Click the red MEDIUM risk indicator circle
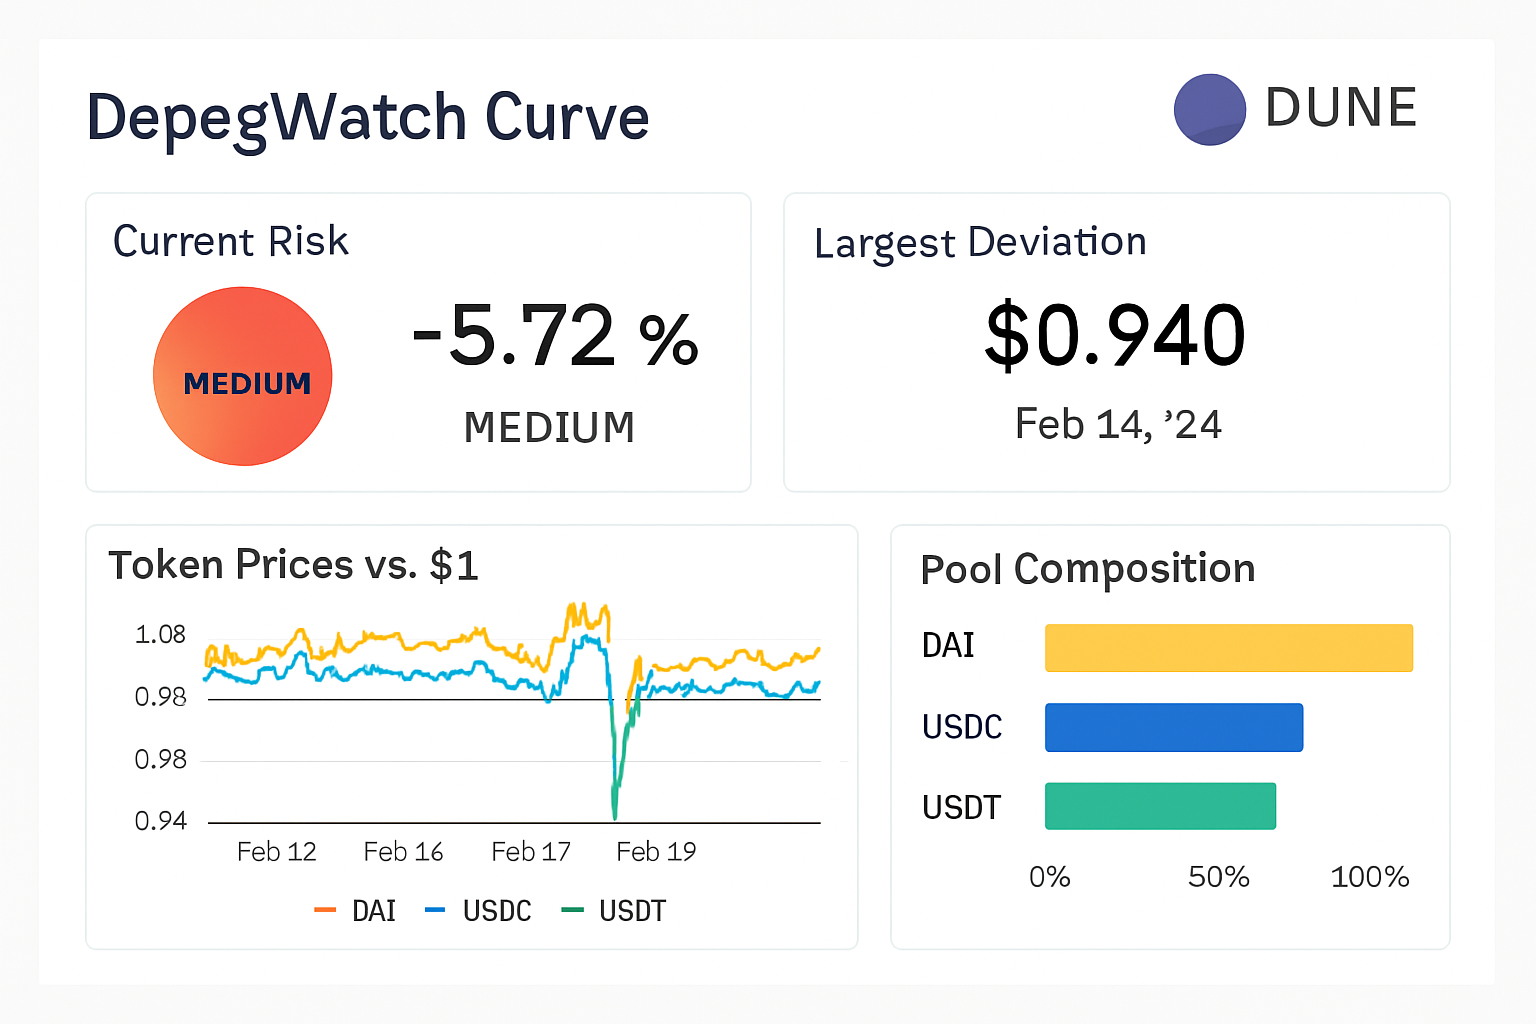The width and height of the screenshot is (1536, 1024). pyautogui.click(x=243, y=376)
